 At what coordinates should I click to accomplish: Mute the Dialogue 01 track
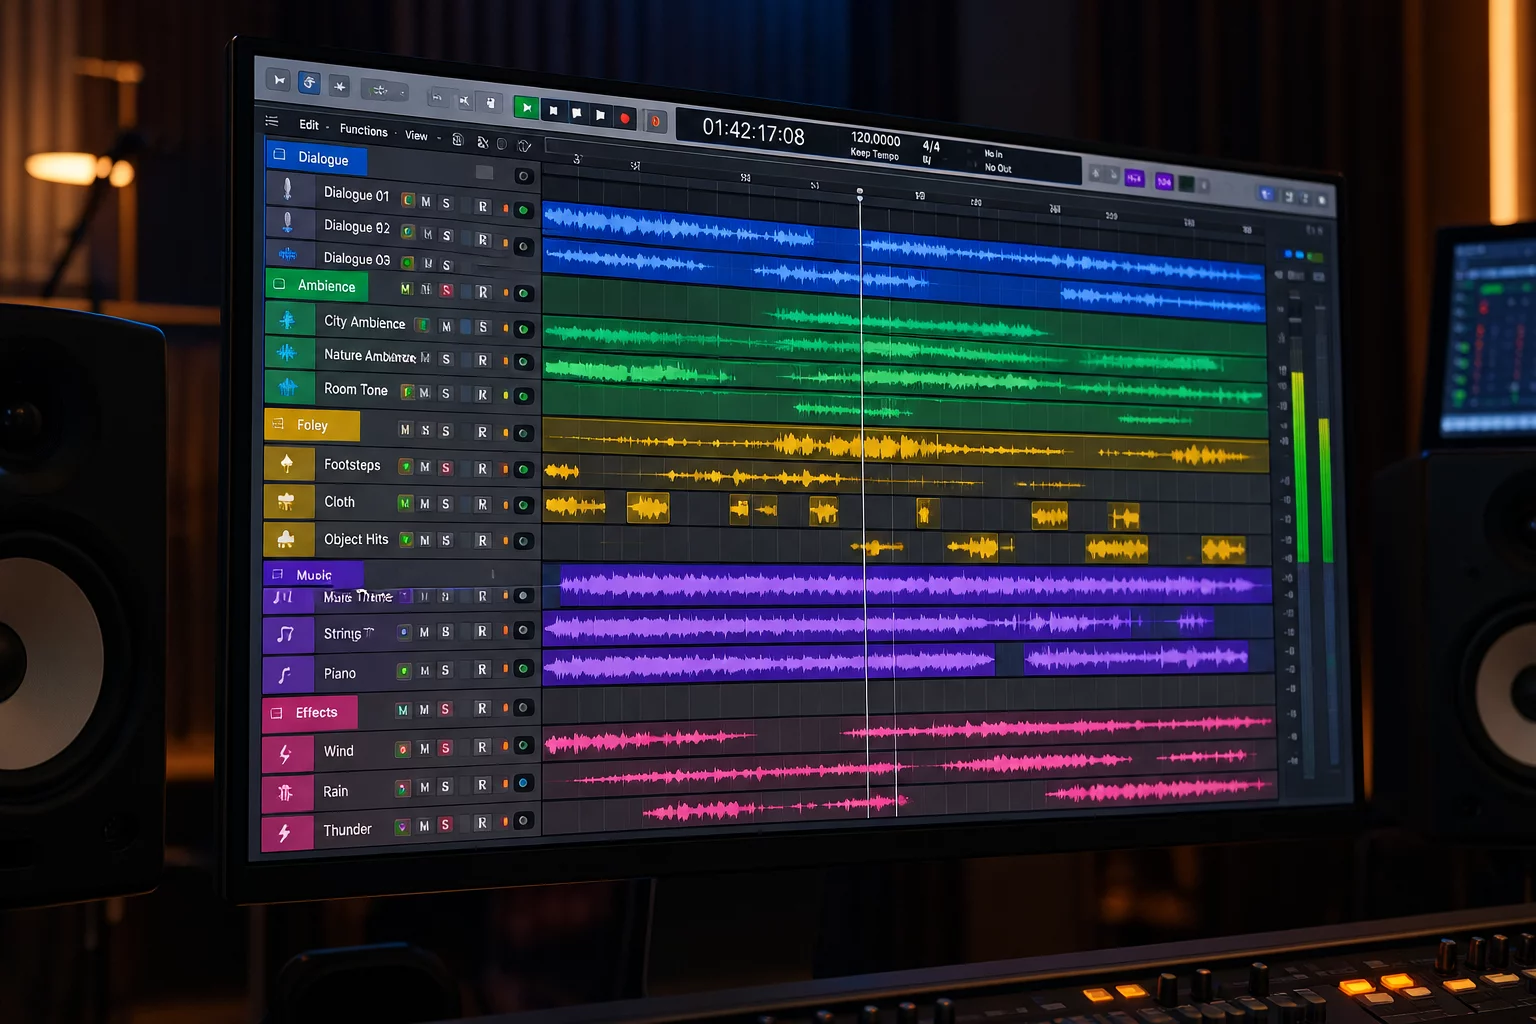click(x=426, y=201)
